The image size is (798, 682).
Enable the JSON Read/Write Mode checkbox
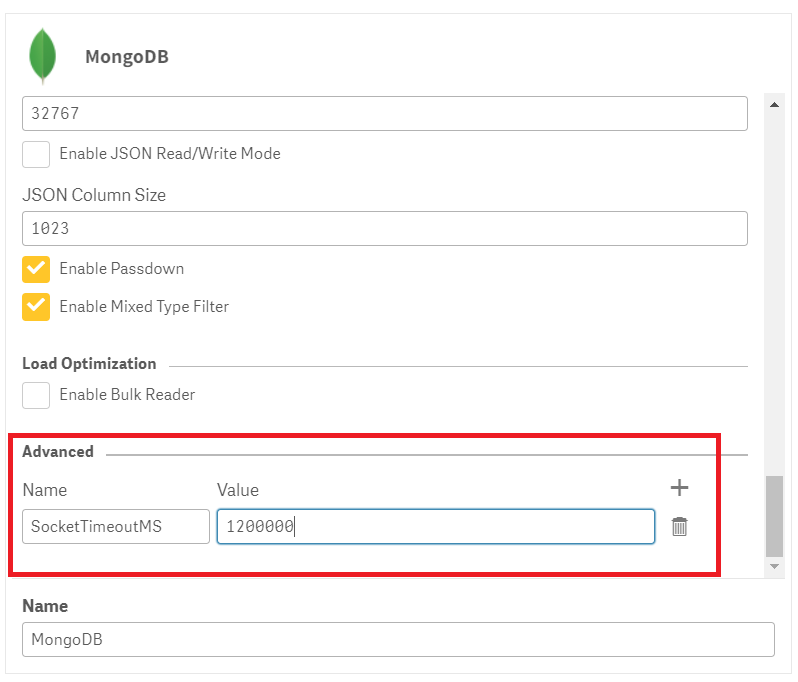coord(36,154)
